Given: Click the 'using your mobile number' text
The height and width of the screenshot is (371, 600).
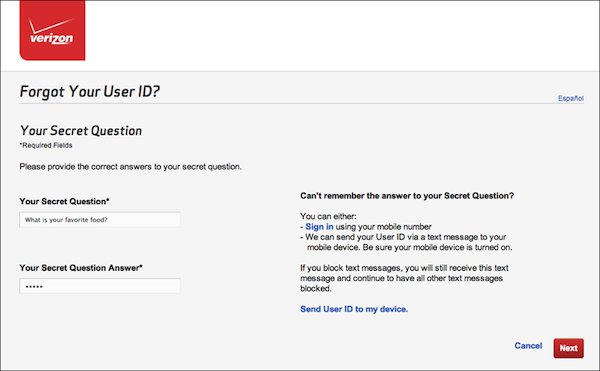Looking at the screenshot, I should click(383, 227).
